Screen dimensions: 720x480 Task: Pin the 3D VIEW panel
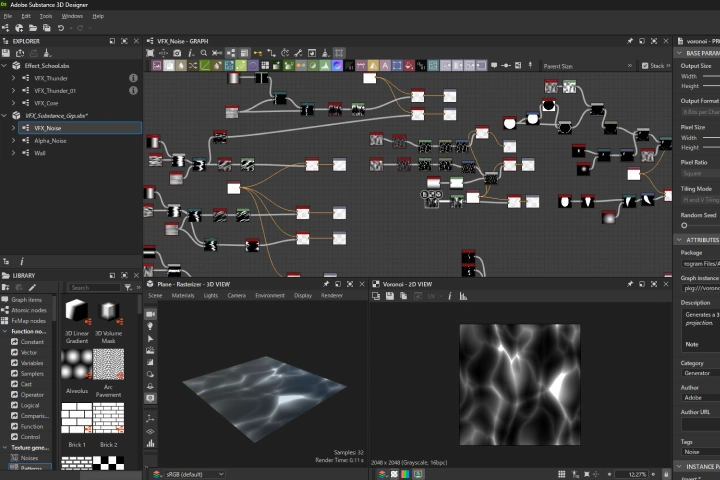[x=326, y=284]
